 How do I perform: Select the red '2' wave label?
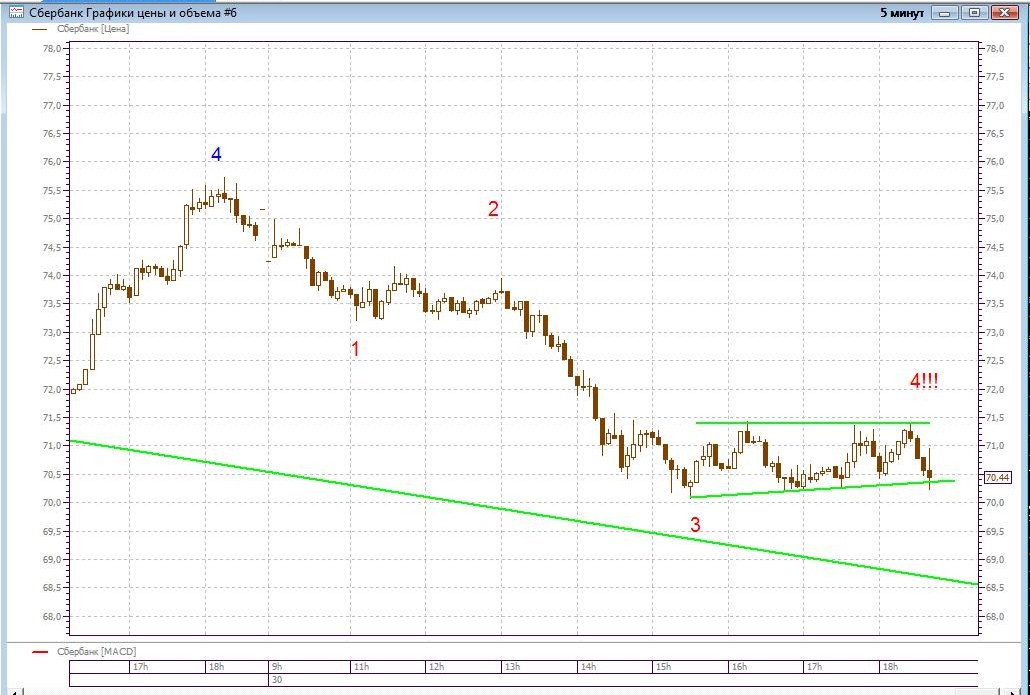point(493,209)
